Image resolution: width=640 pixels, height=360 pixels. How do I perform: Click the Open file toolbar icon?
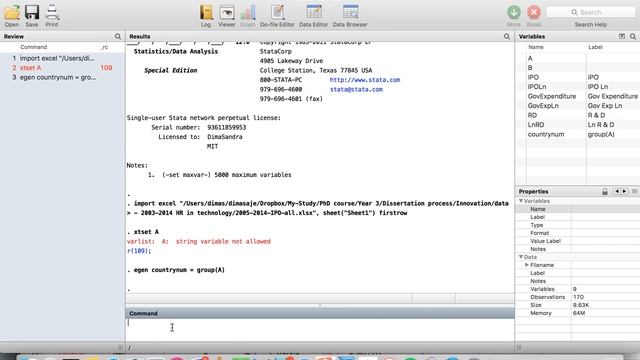(12, 13)
